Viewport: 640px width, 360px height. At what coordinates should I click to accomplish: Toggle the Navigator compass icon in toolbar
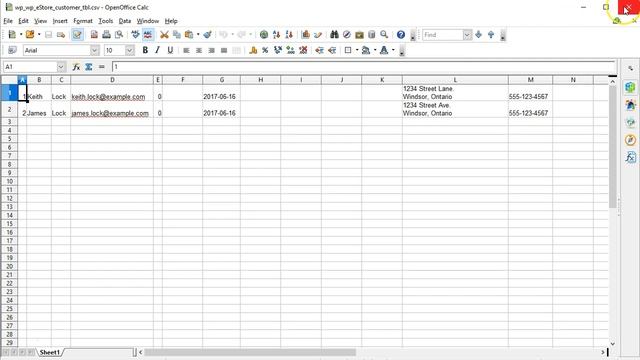[347, 35]
